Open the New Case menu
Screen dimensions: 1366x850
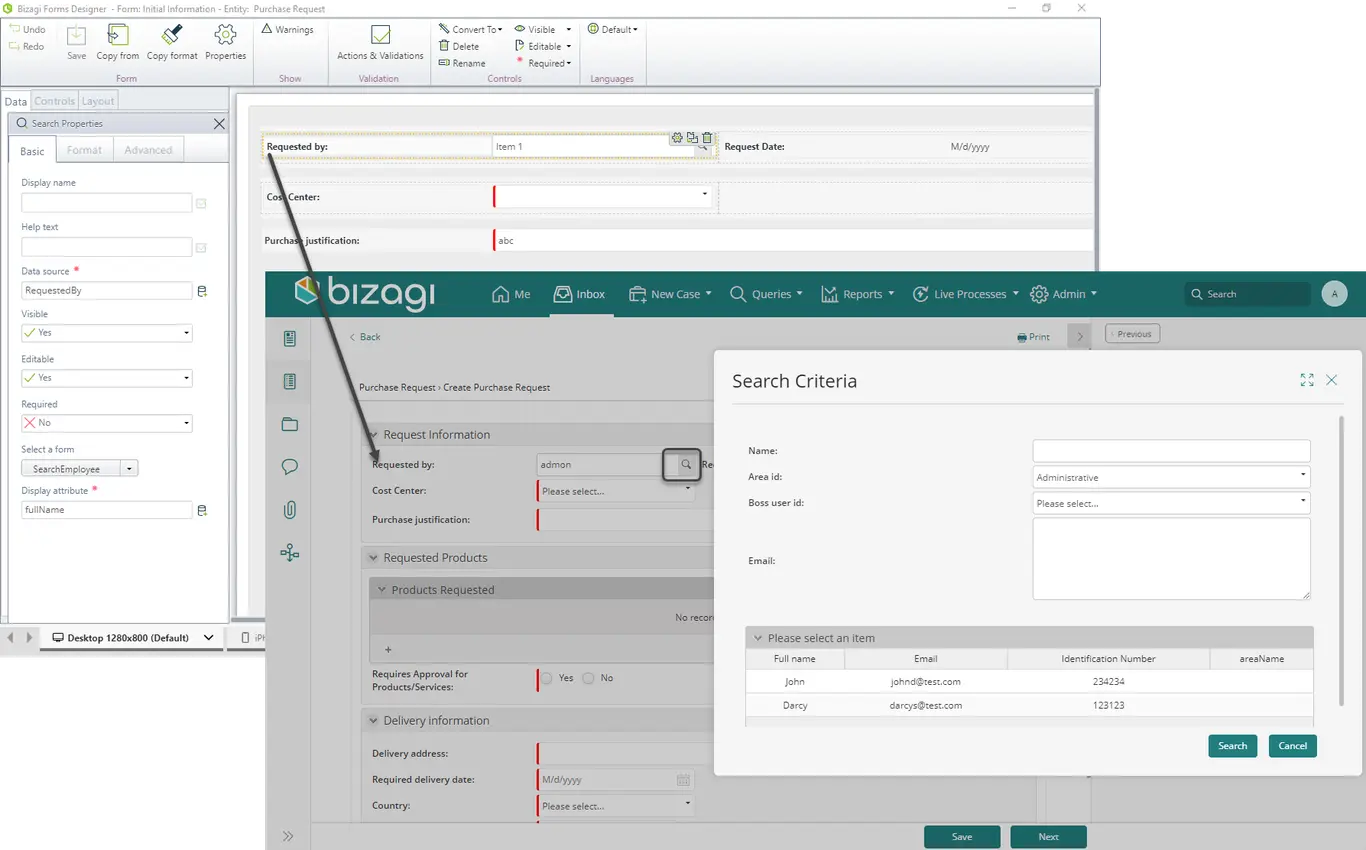[670, 294]
